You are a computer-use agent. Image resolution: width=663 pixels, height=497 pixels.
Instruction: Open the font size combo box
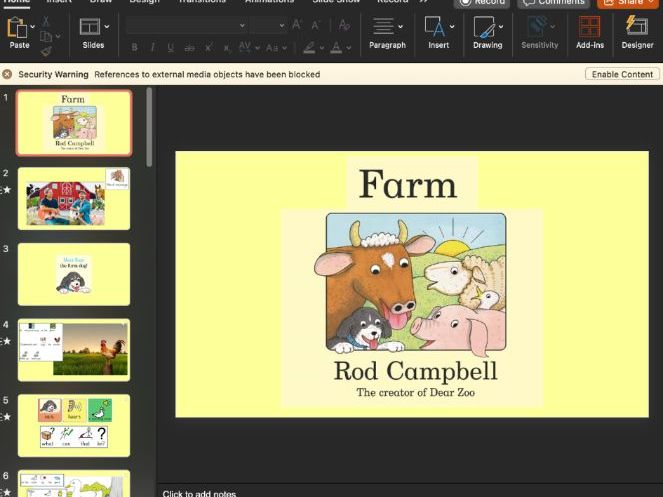tap(268, 25)
